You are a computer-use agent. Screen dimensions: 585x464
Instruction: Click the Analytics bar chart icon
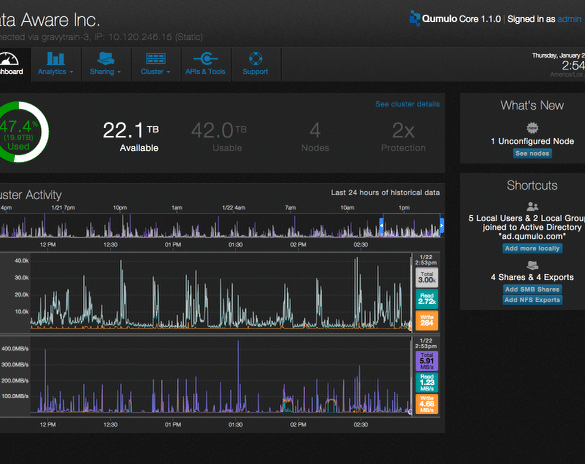click(56, 59)
